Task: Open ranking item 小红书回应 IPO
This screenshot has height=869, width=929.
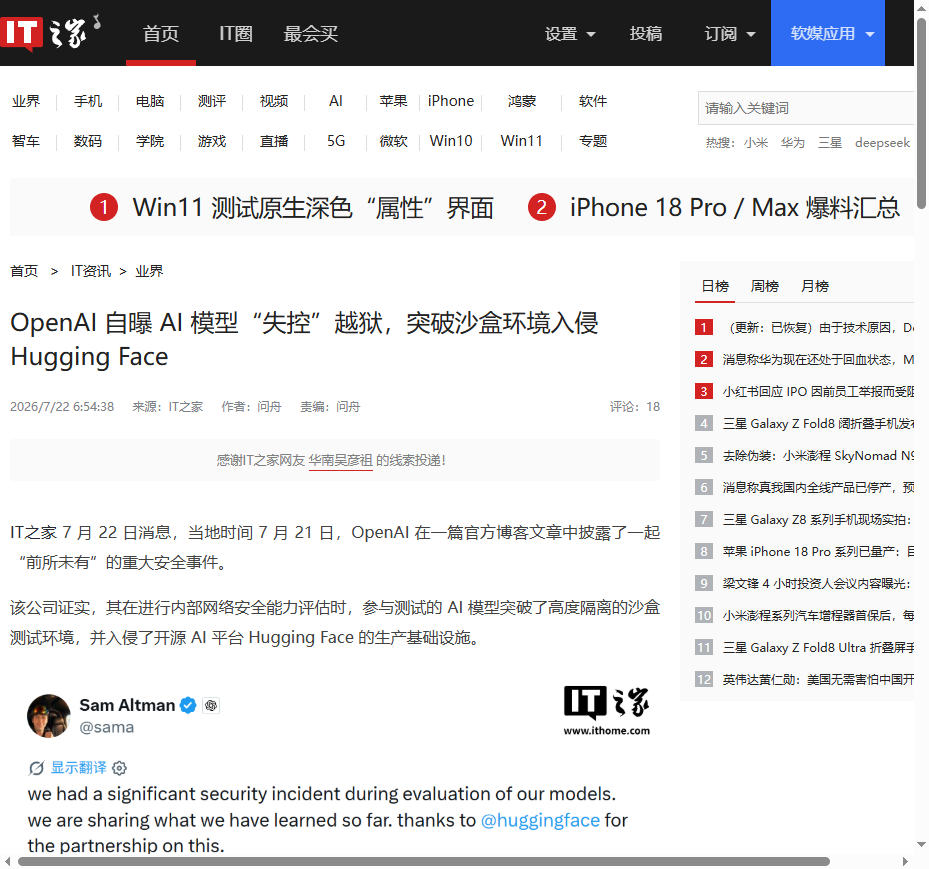Action: tap(818, 392)
